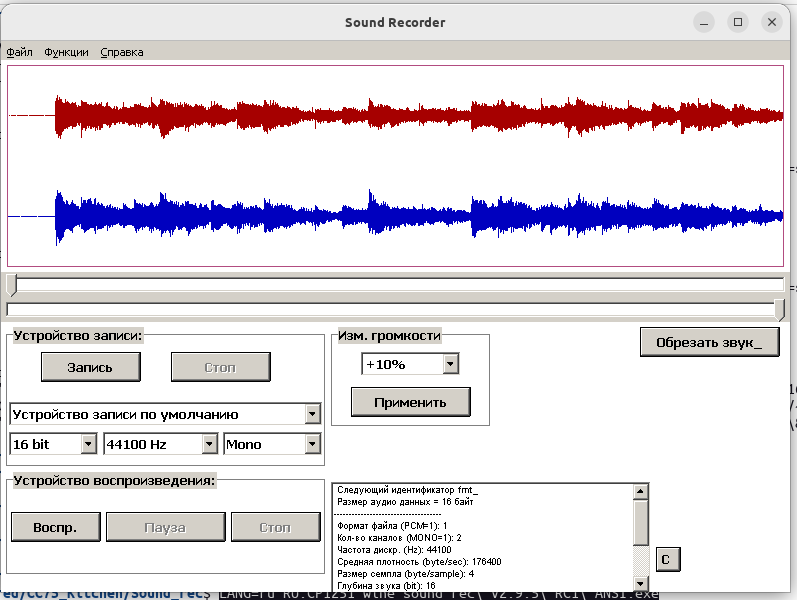Click the lower slider thumb at the right end
This screenshot has width=797, height=600.
click(780, 310)
